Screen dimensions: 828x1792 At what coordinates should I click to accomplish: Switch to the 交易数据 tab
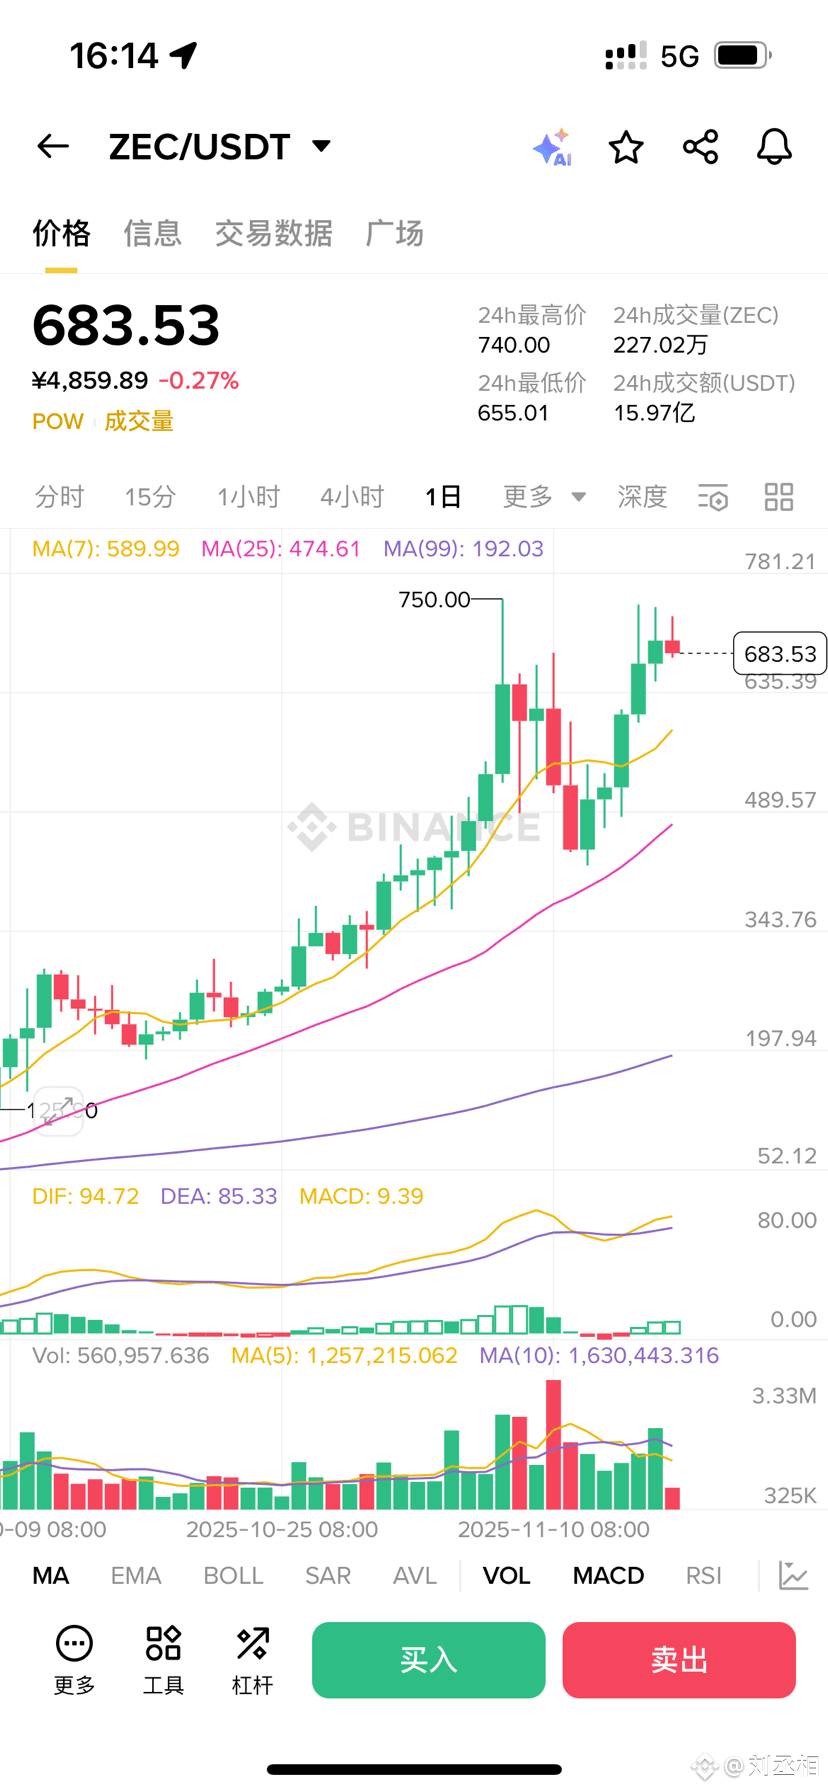pyautogui.click(x=273, y=233)
